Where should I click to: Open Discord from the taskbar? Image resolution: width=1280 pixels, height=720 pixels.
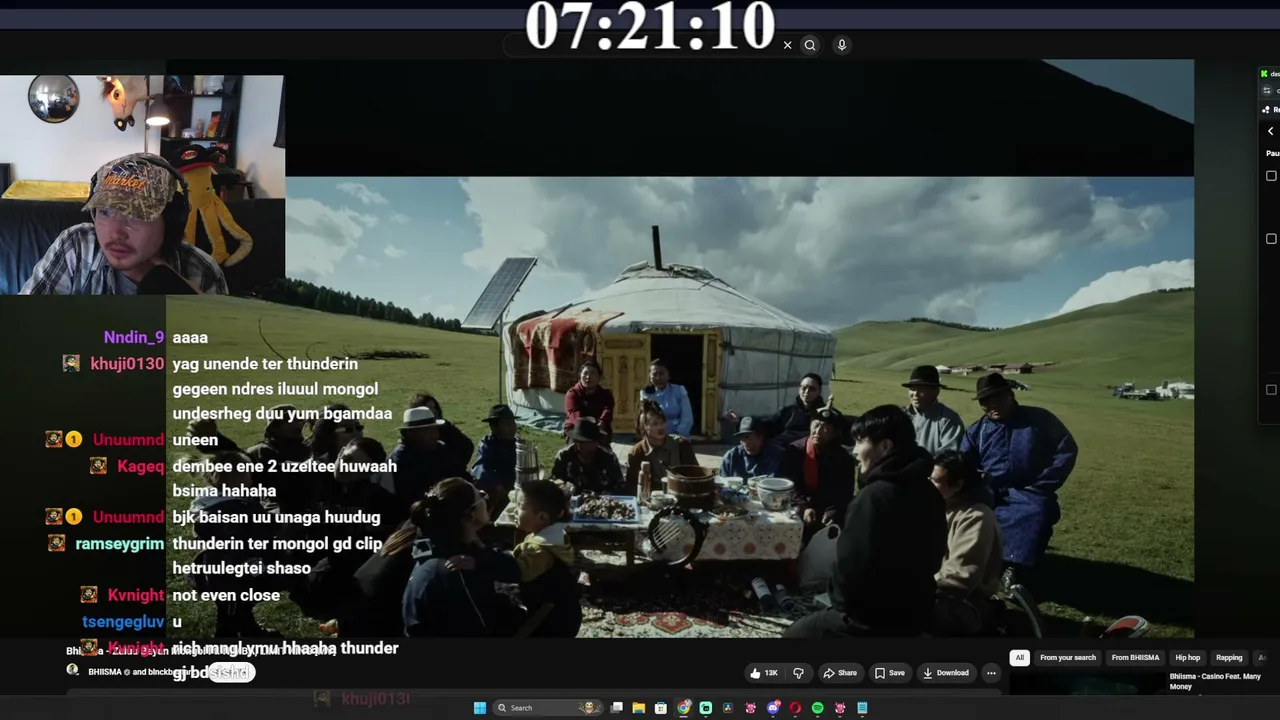pos(773,708)
